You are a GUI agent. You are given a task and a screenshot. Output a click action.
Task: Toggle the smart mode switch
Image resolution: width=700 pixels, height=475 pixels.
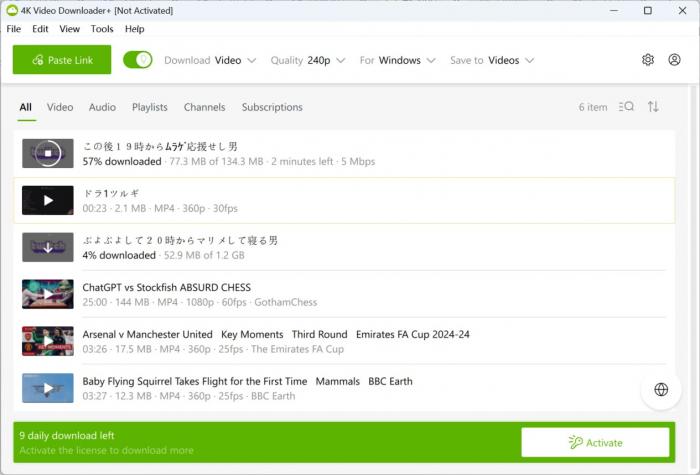point(138,60)
